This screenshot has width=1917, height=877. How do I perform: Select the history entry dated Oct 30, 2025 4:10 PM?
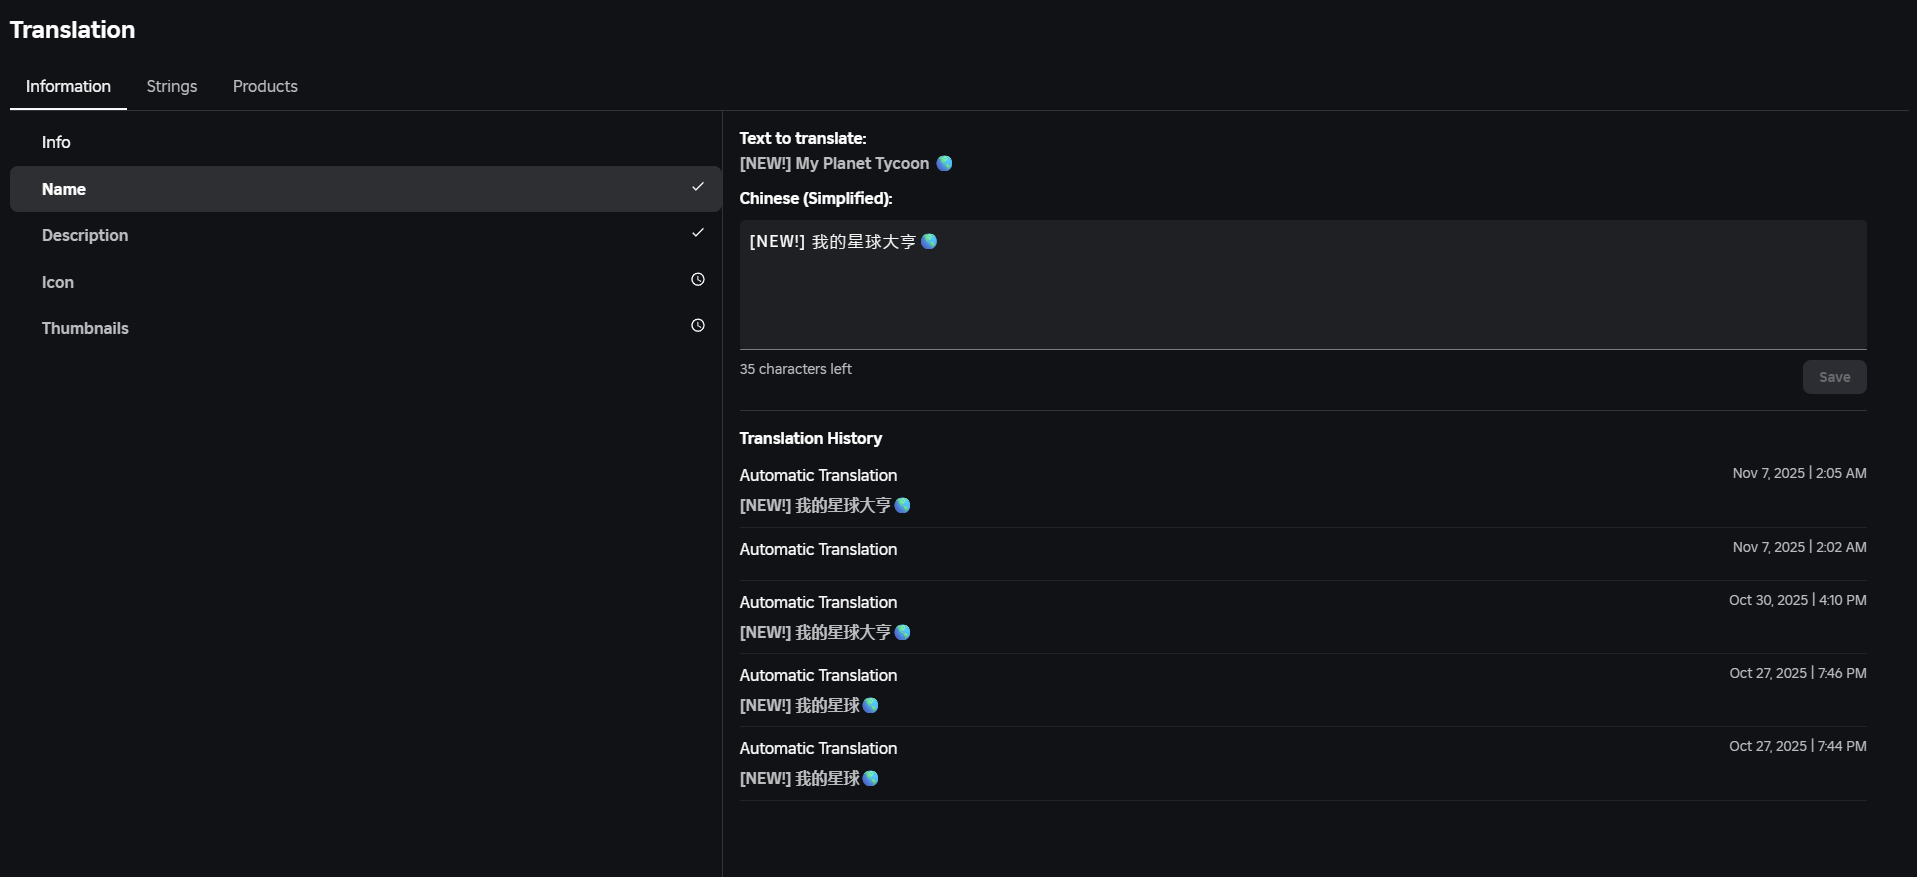1303,617
